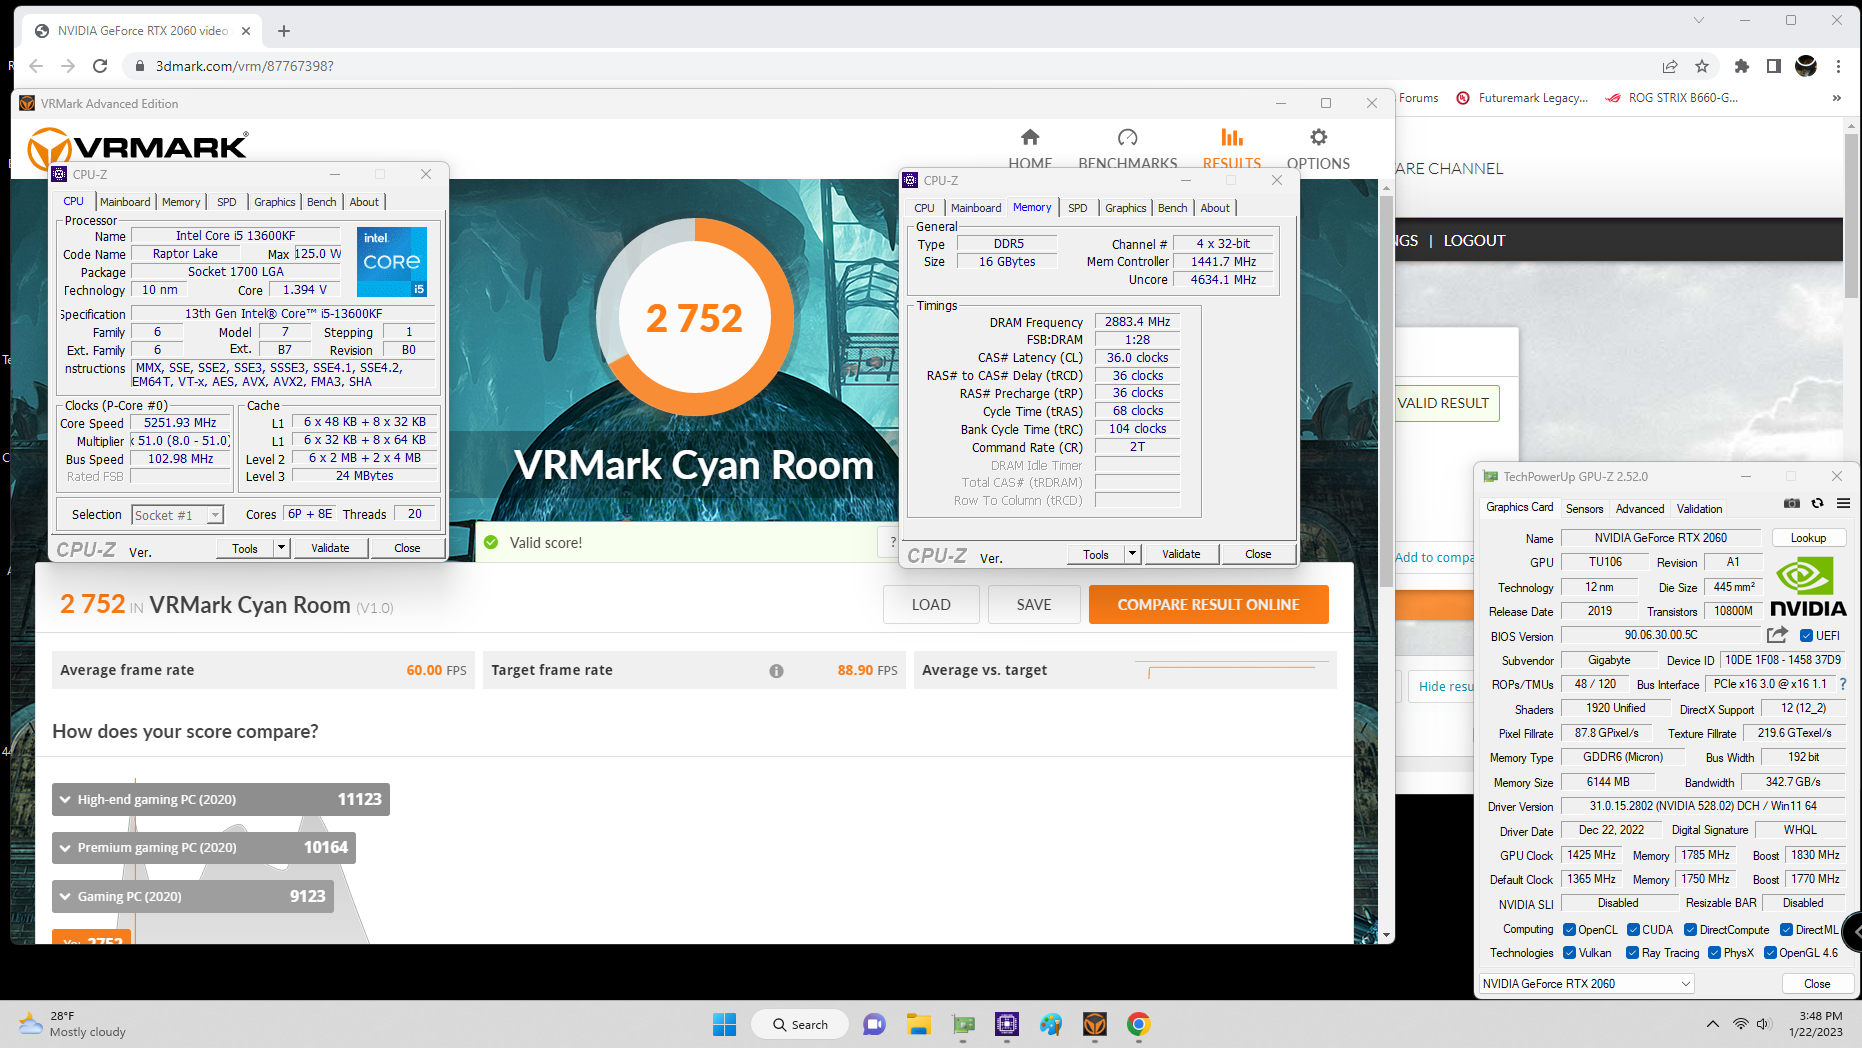This screenshot has width=1862, height=1048.
Task: Open the Socket #1 selection dropdown in CPU-Z
Action: coord(178,515)
